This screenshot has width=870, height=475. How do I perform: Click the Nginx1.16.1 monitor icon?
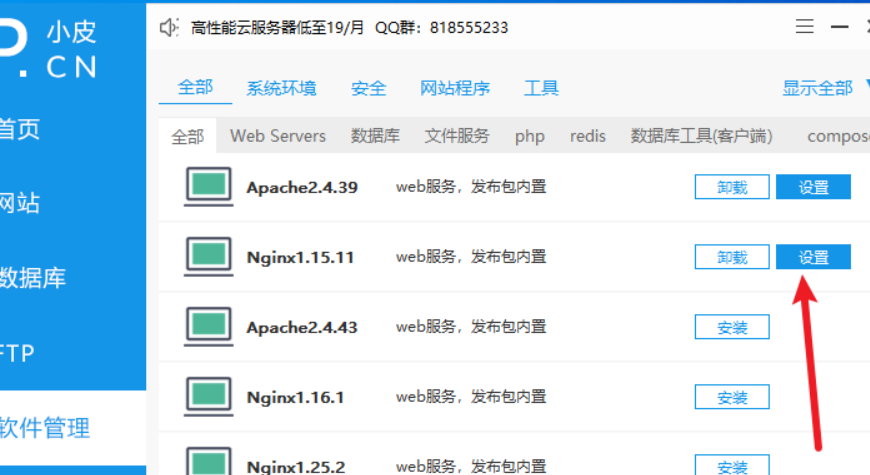pyautogui.click(x=208, y=397)
